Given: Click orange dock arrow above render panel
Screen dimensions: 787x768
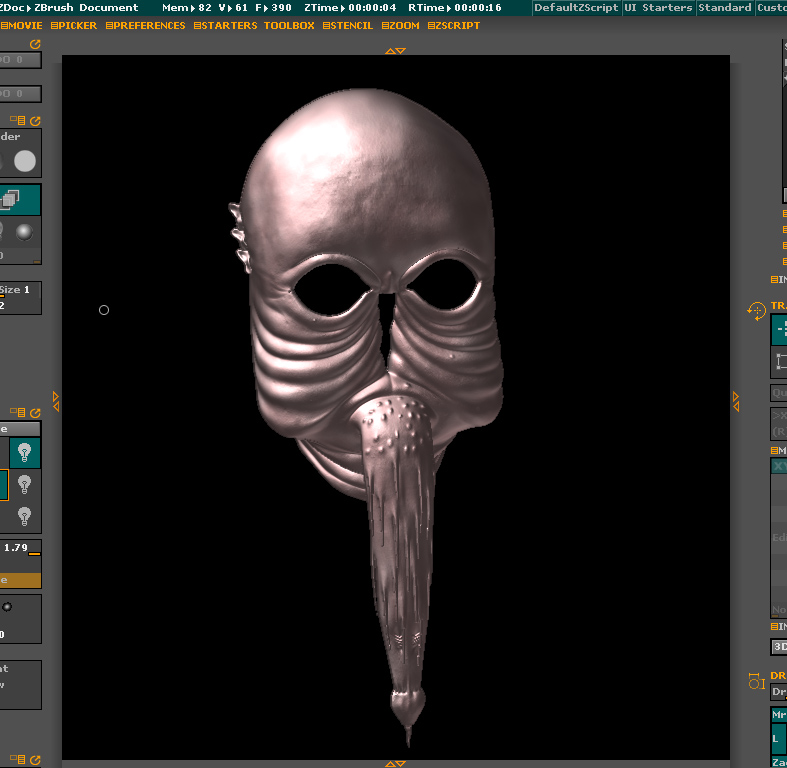Looking at the screenshot, I should (x=35, y=120).
